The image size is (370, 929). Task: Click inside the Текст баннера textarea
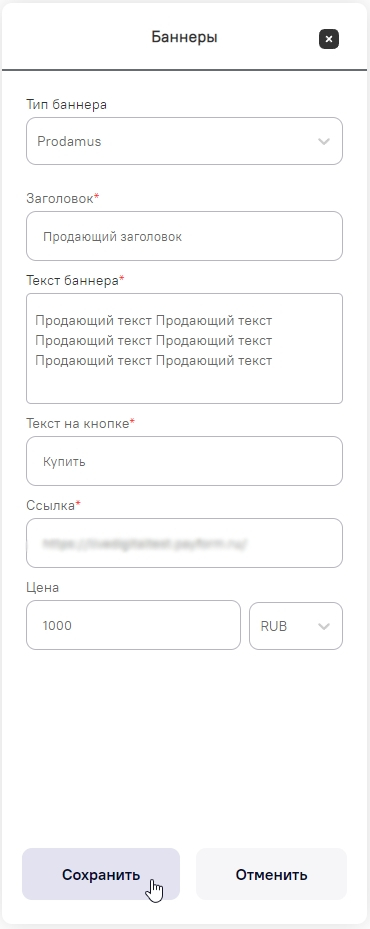pos(184,348)
